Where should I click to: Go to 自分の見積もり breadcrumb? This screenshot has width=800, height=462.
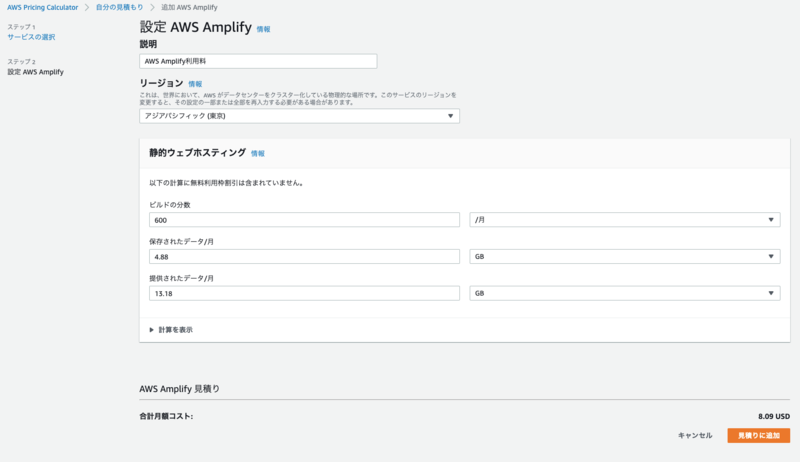119,8
